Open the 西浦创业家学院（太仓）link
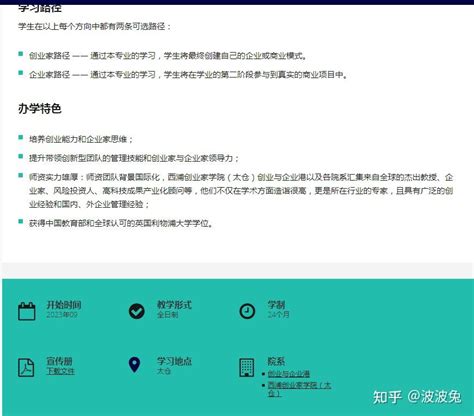Image resolution: width=474 pixels, height=416 pixels. (299, 389)
